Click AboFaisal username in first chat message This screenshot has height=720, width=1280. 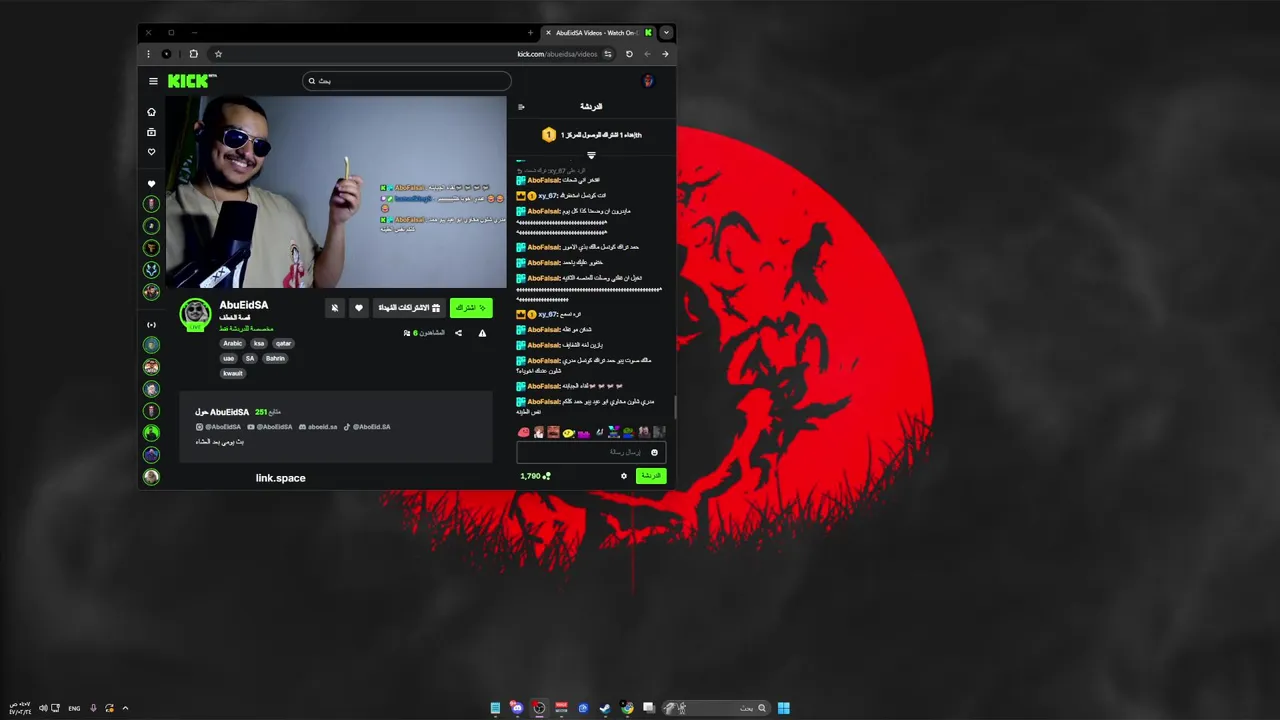click(544, 180)
